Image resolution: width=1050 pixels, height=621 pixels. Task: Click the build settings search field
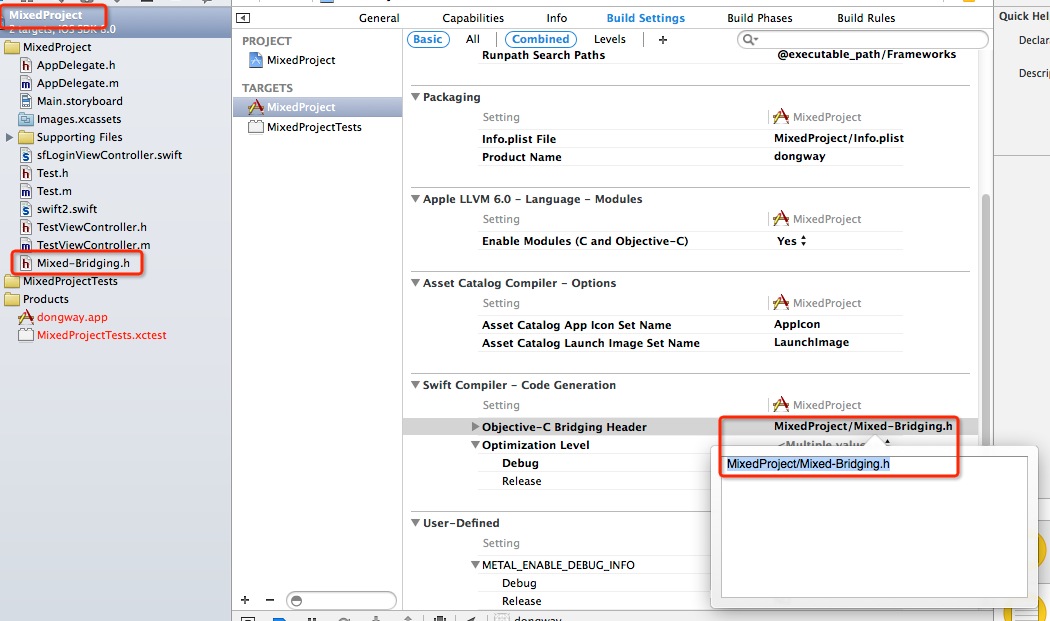pyautogui.click(x=862, y=40)
